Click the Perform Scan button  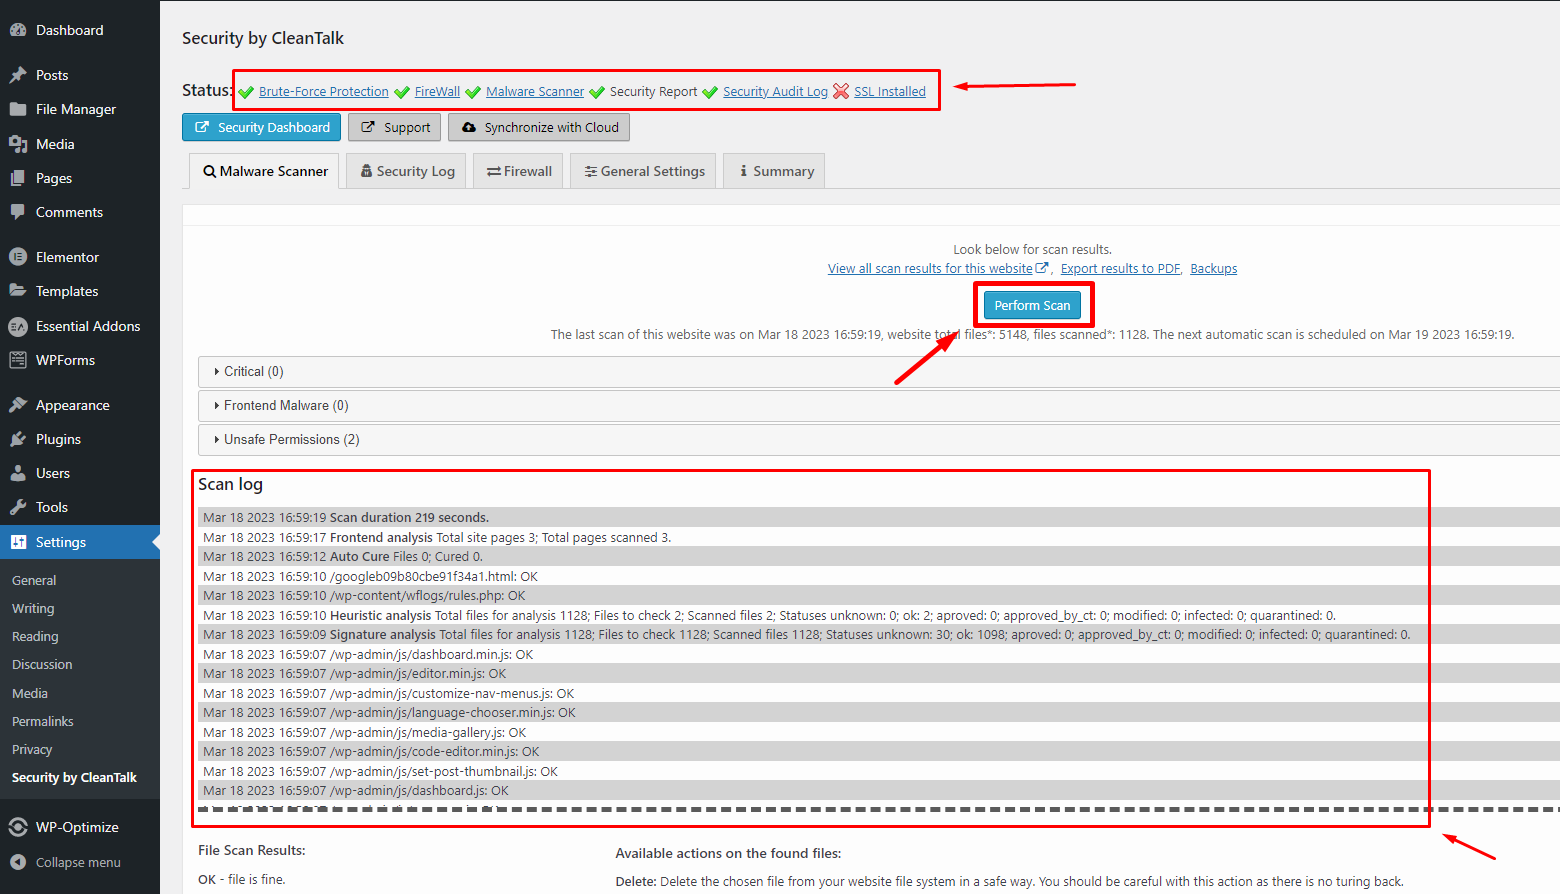[1032, 305]
